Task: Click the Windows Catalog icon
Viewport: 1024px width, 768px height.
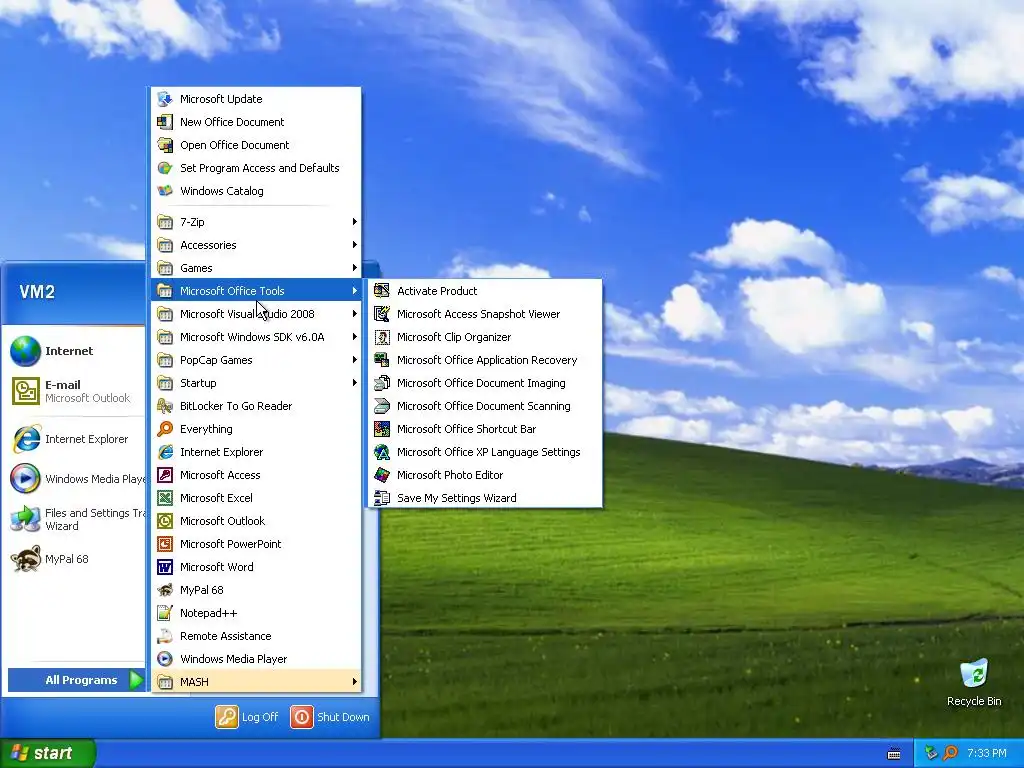Action: (165, 191)
